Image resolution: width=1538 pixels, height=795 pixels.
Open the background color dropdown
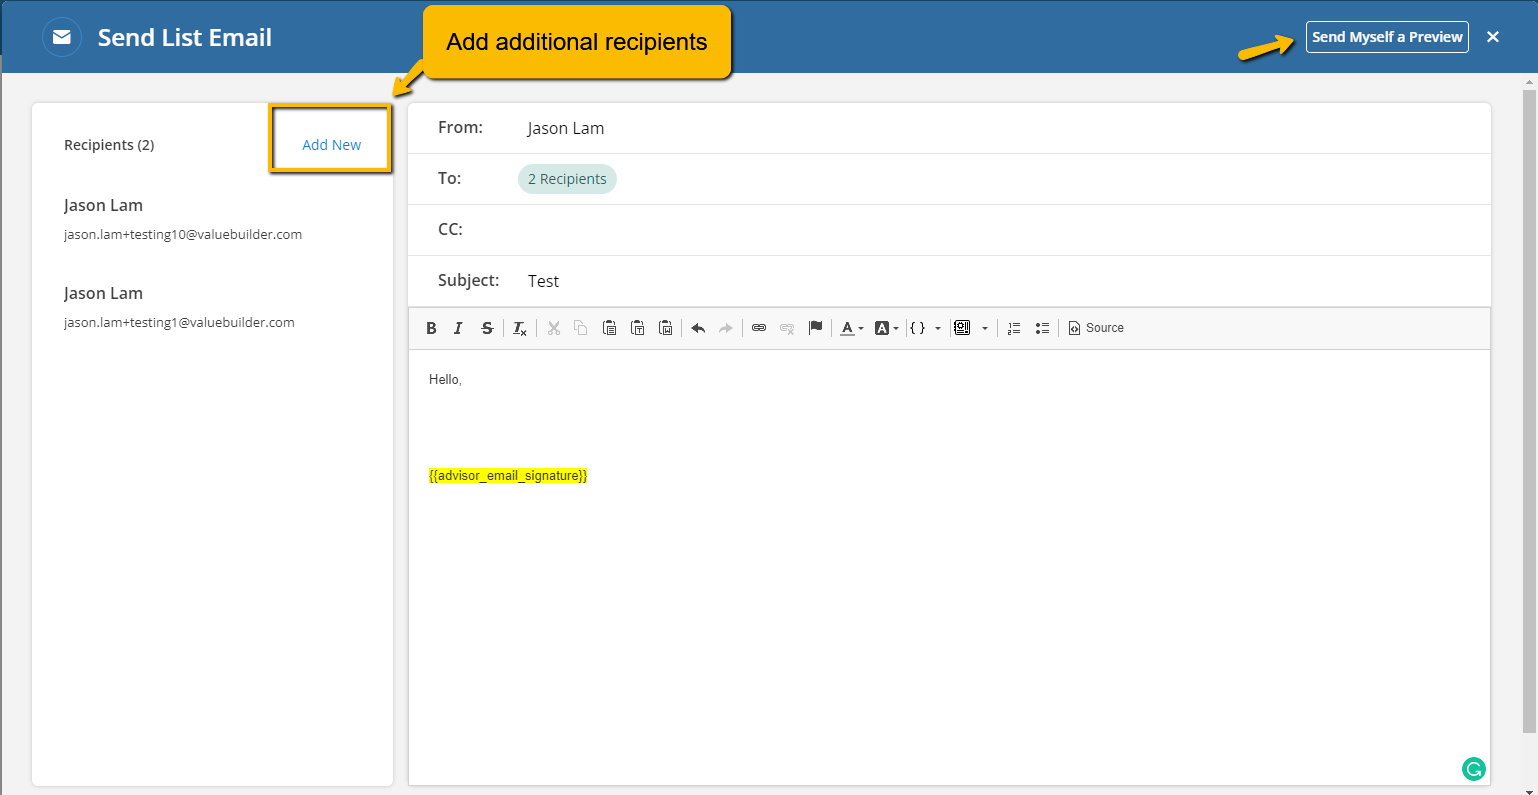[887, 328]
